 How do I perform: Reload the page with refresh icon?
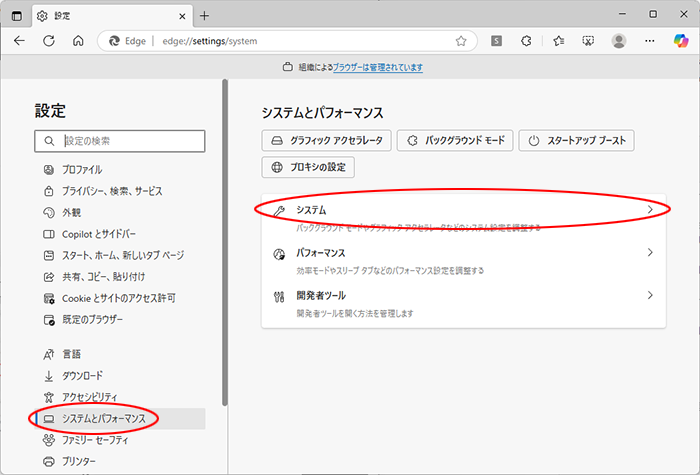[x=48, y=41]
